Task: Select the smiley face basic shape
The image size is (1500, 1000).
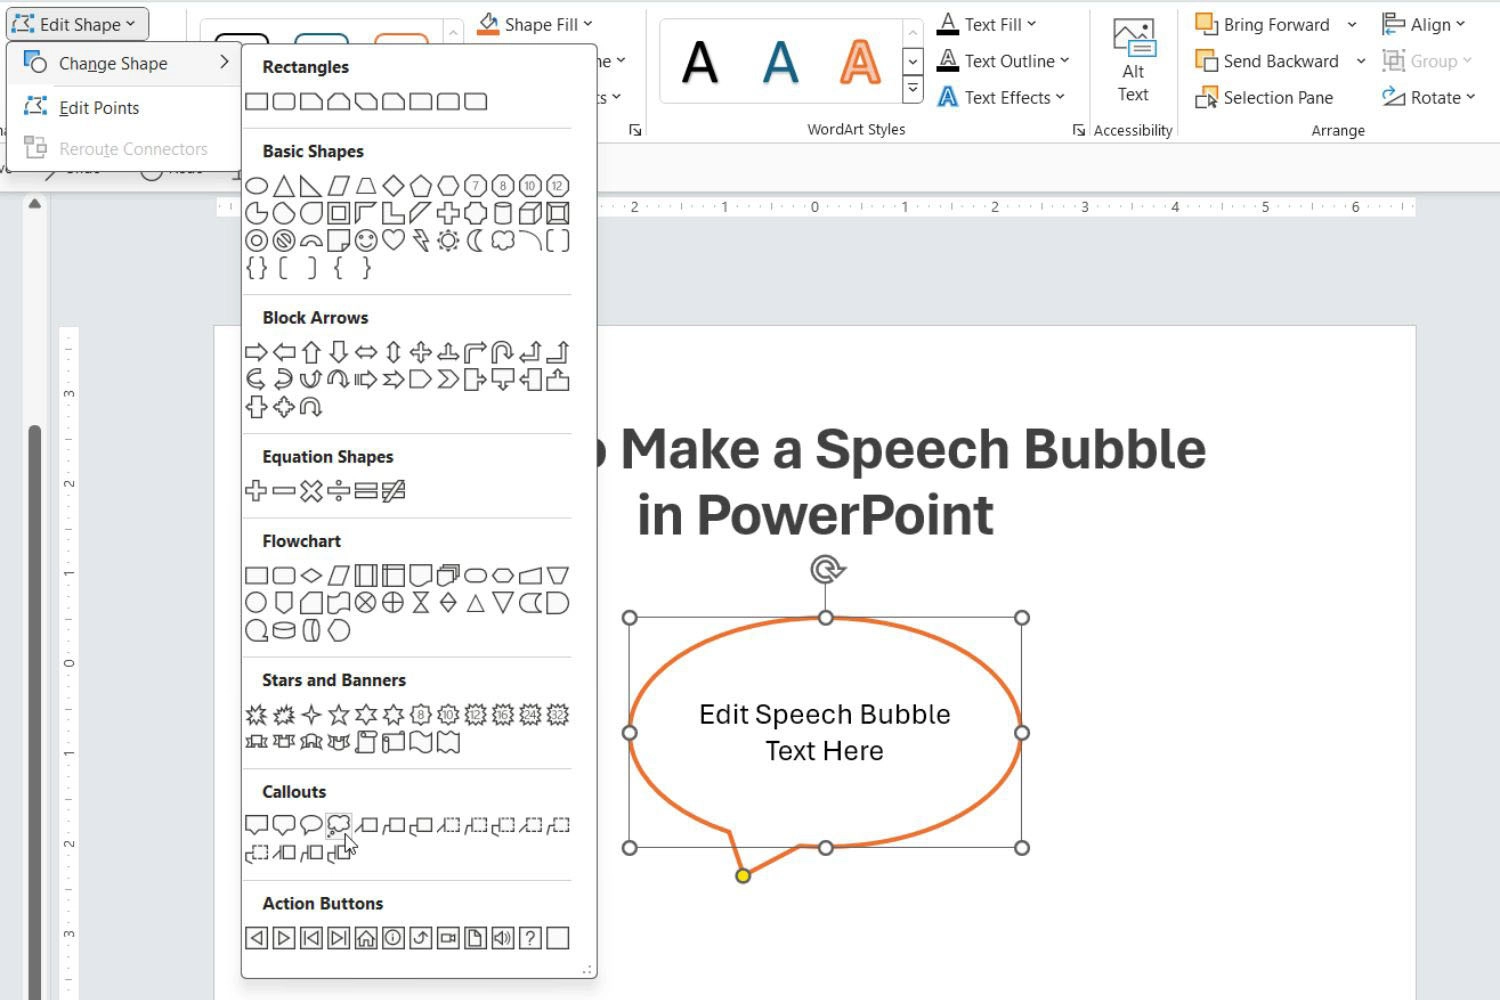Action: pyautogui.click(x=366, y=240)
